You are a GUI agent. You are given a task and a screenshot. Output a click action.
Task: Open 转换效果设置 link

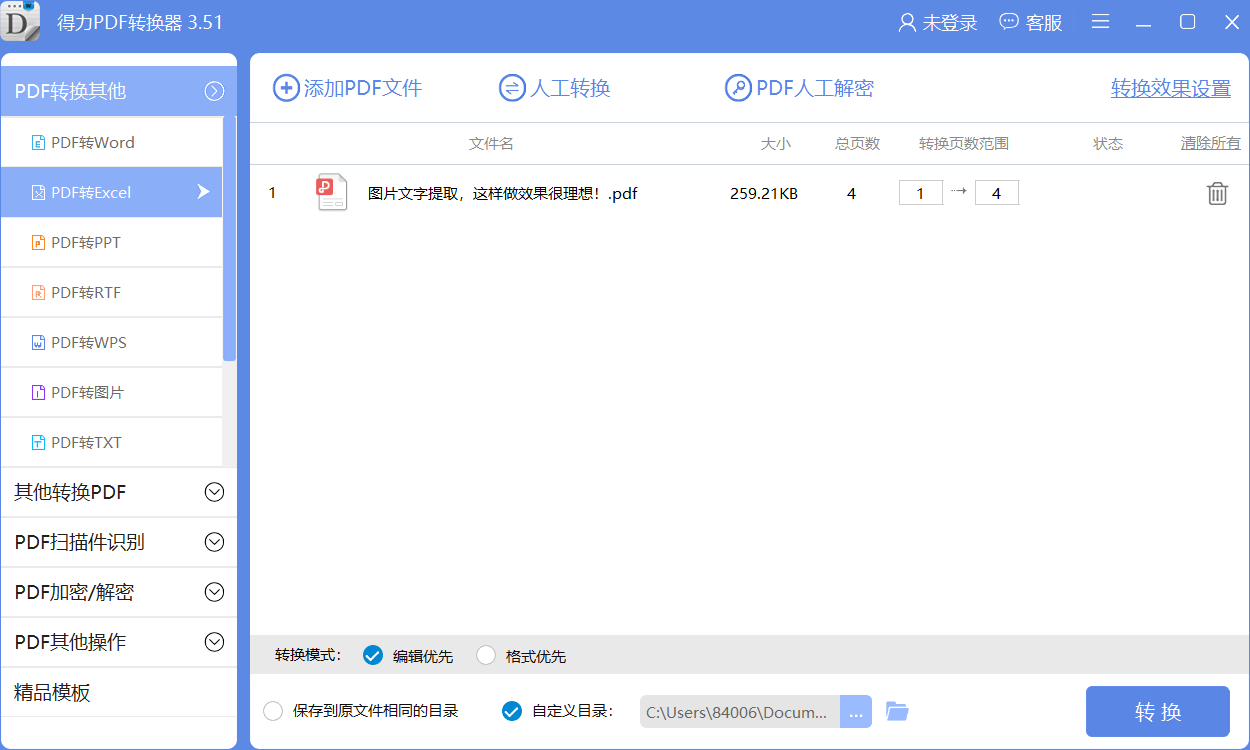pyautogui.click(x=1171, y=89)
